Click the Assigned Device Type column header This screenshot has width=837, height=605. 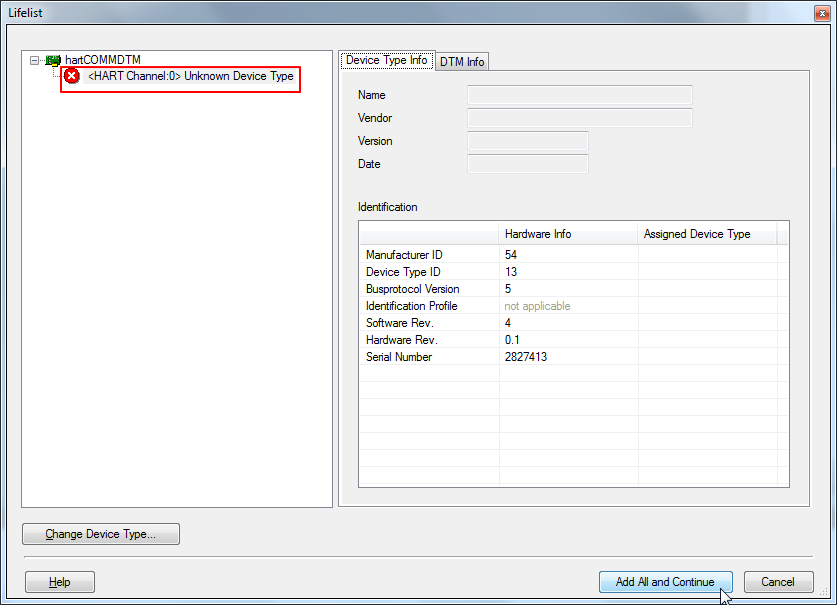pos(707,234)
